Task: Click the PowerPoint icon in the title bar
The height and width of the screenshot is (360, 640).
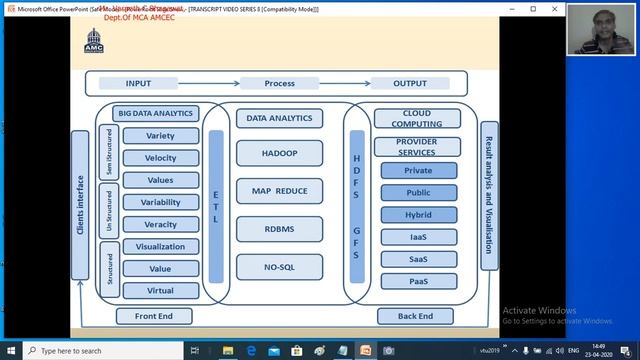Action: tap(11, 9)
